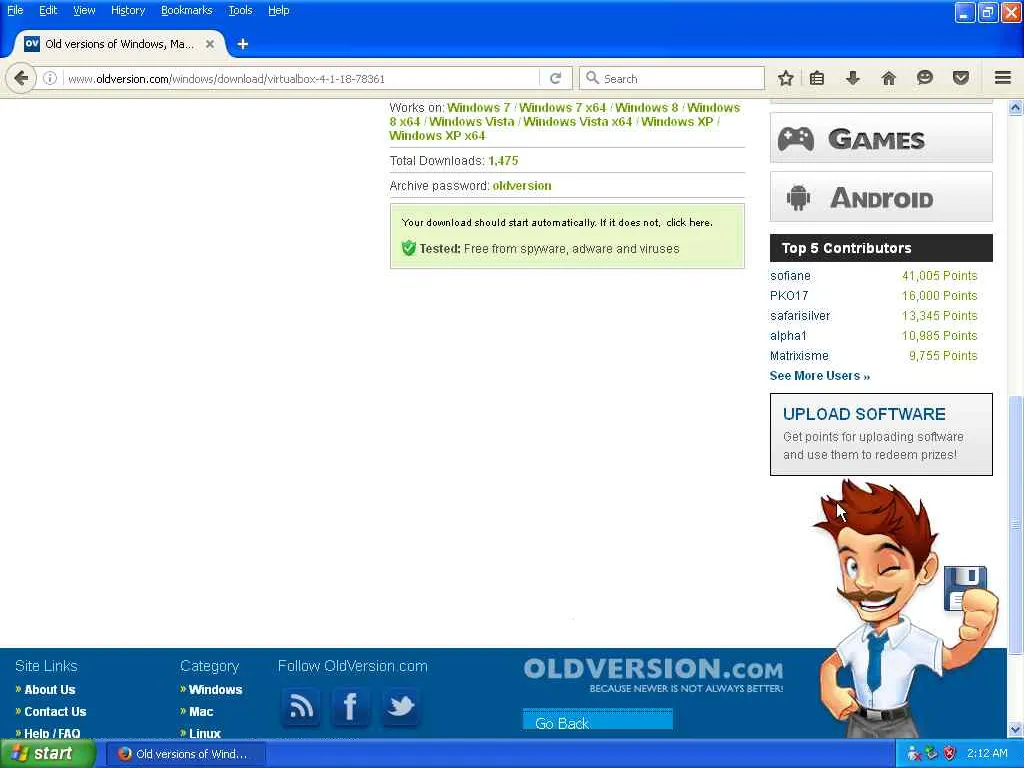
Task: Go to the Home page icon
Action: pos(888,78)
